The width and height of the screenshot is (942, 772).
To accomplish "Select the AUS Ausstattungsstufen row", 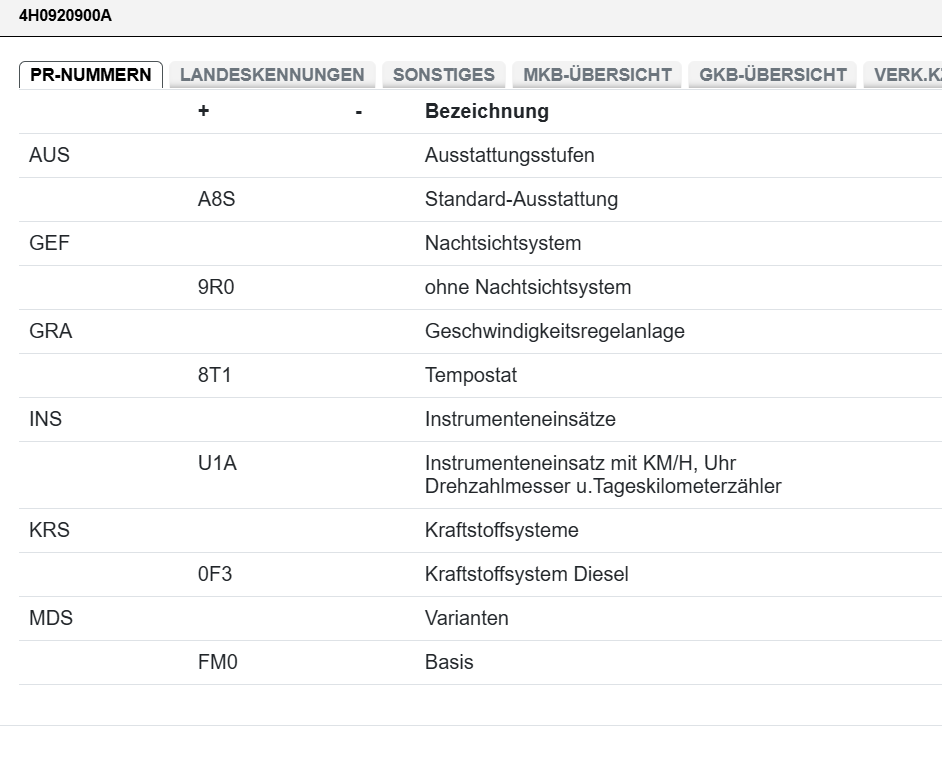I will (49, 155).
